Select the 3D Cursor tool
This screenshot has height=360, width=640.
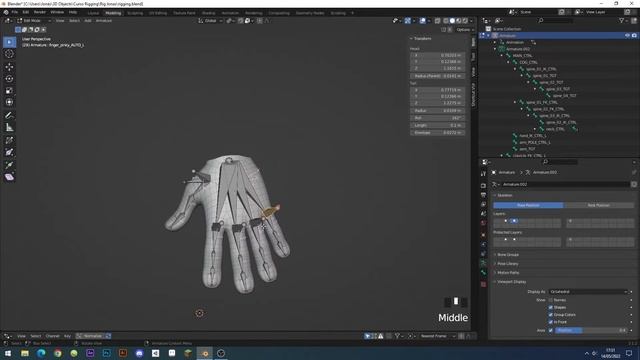click(x=9, y=54)
